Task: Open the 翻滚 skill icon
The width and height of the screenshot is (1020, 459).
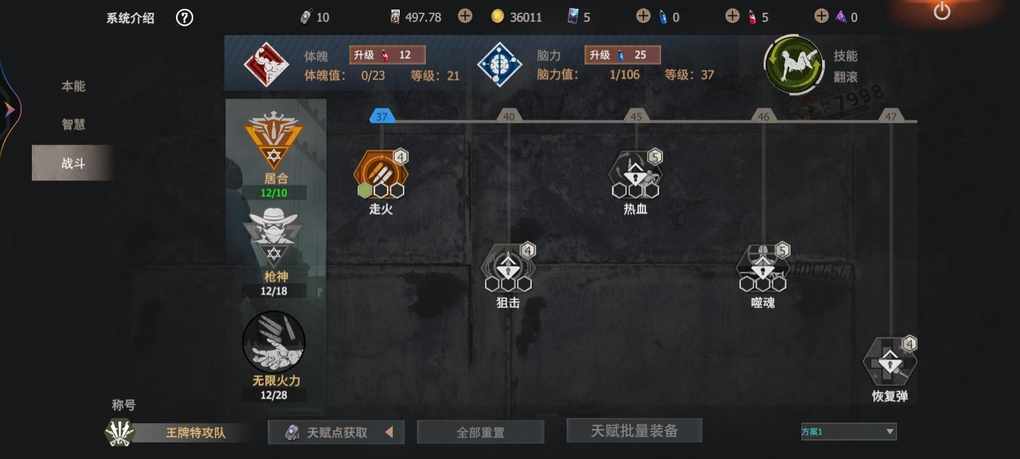Action: pos(794,65)
